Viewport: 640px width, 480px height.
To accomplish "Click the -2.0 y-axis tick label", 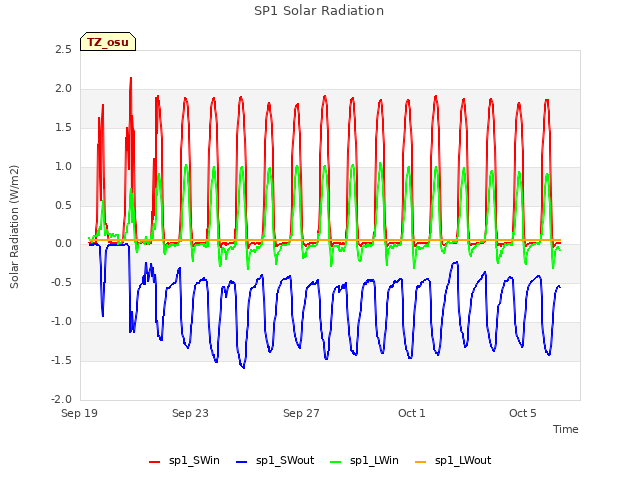I will tap(61, 399).
